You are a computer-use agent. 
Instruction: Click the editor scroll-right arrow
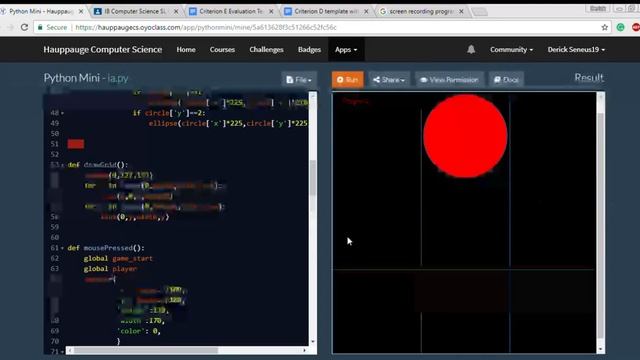[304, 350]
